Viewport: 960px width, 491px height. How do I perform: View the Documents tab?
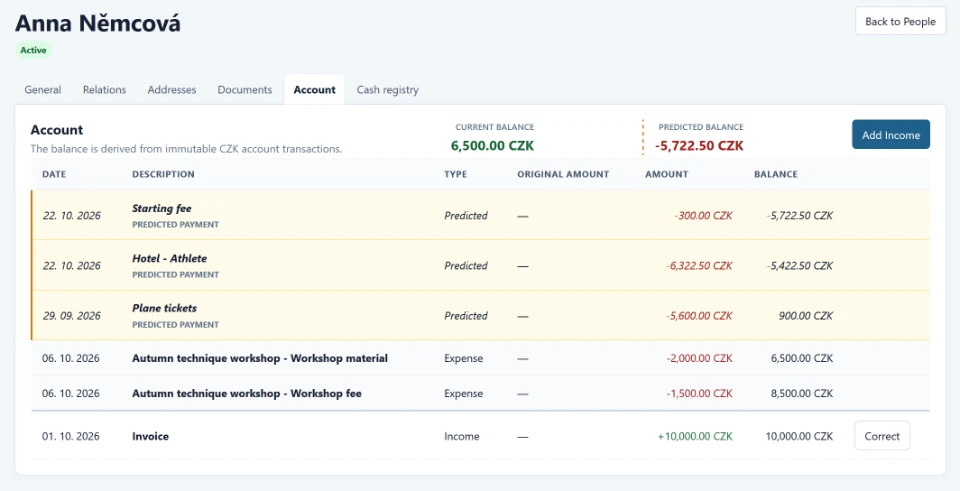click(x=245, y=89)
